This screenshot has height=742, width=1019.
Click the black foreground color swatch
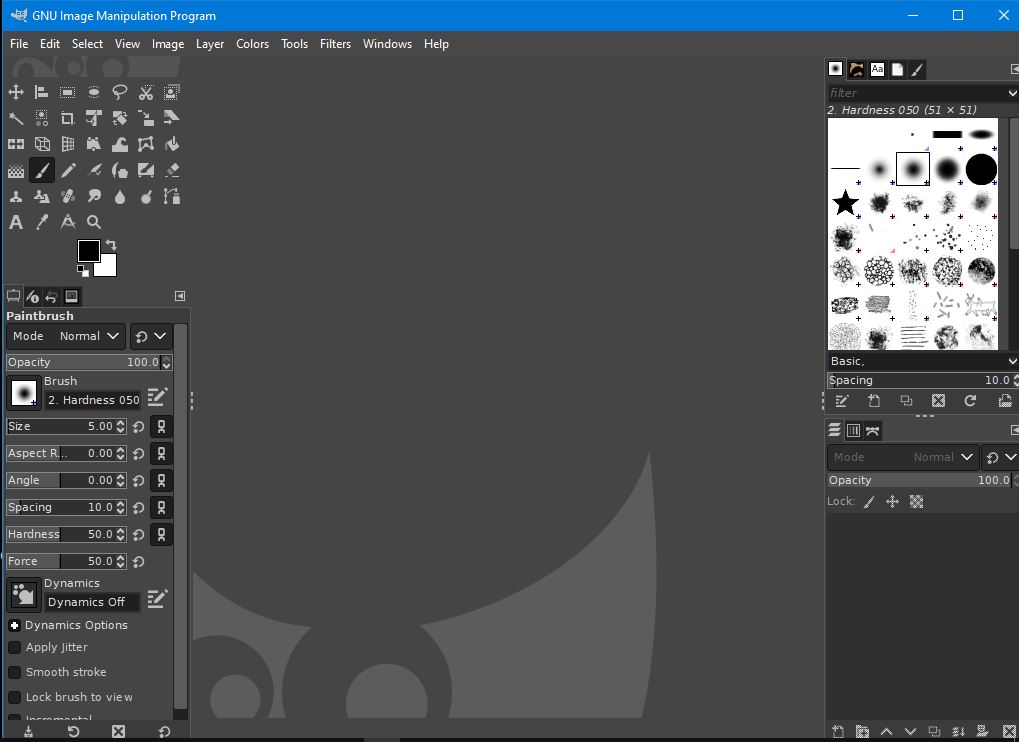tap(88, 250)
